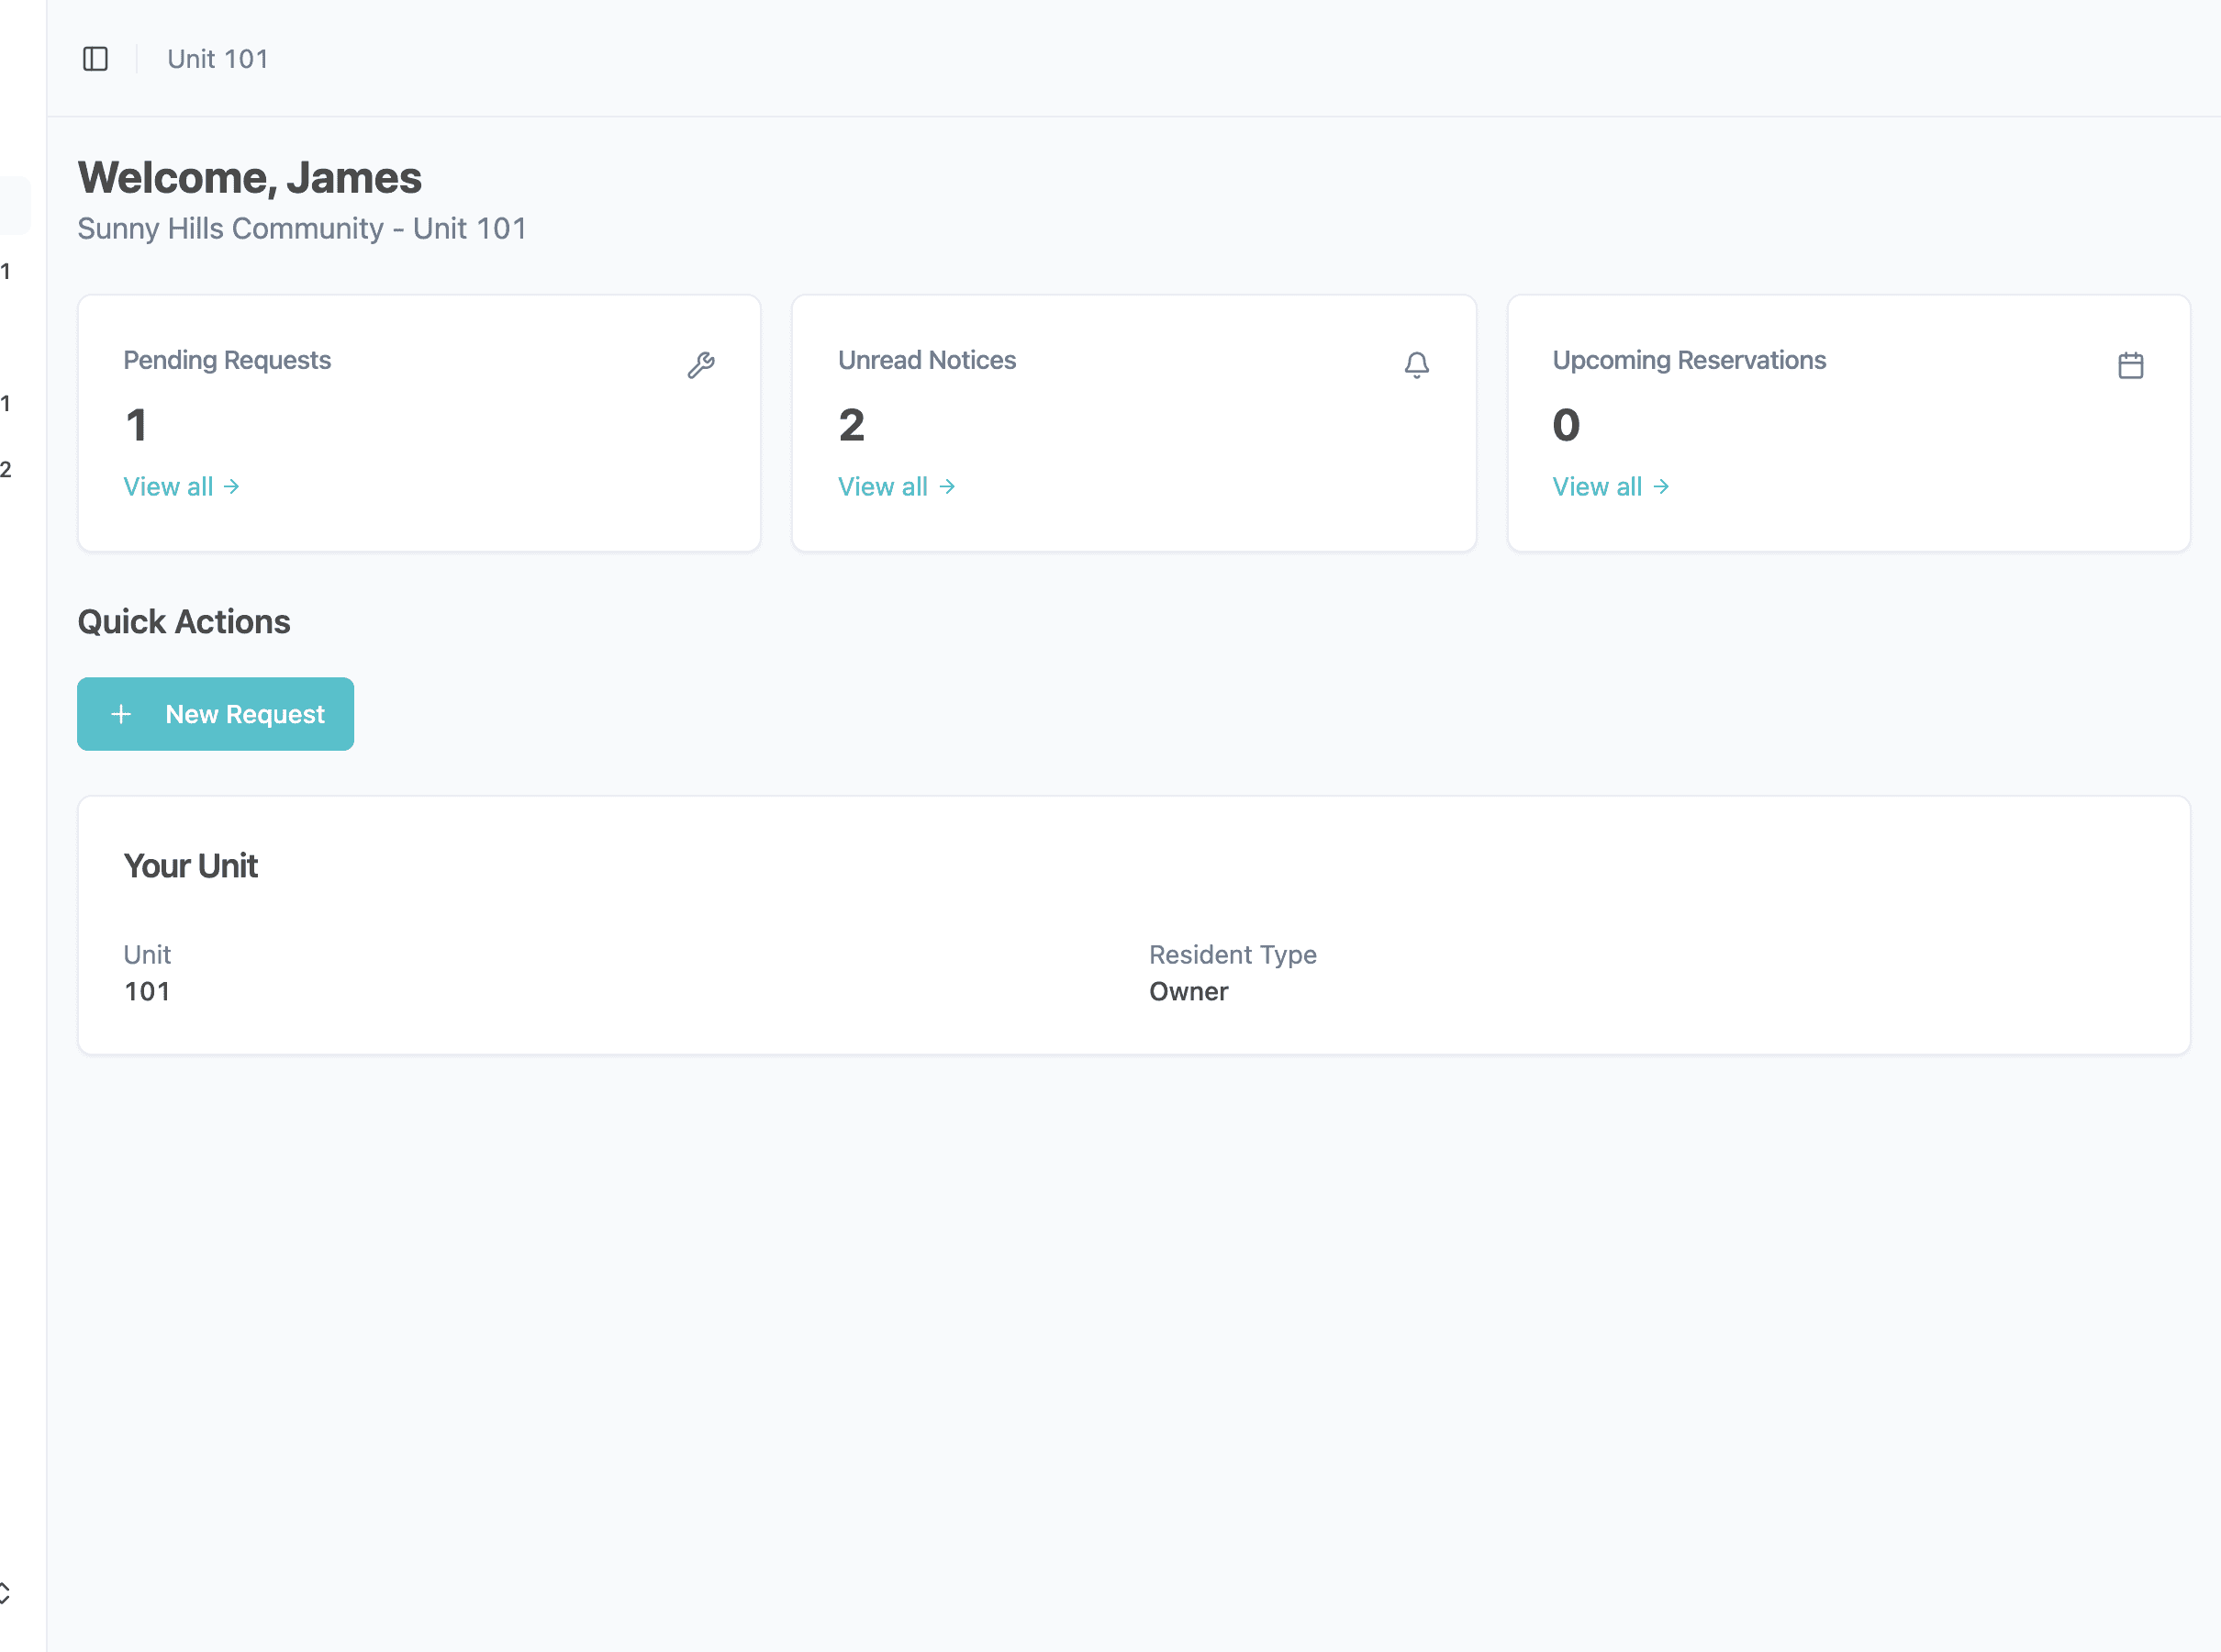The image size is (2221, 1652).
Task: Open View all under Unread Notices
Action: tap(896, 487)
